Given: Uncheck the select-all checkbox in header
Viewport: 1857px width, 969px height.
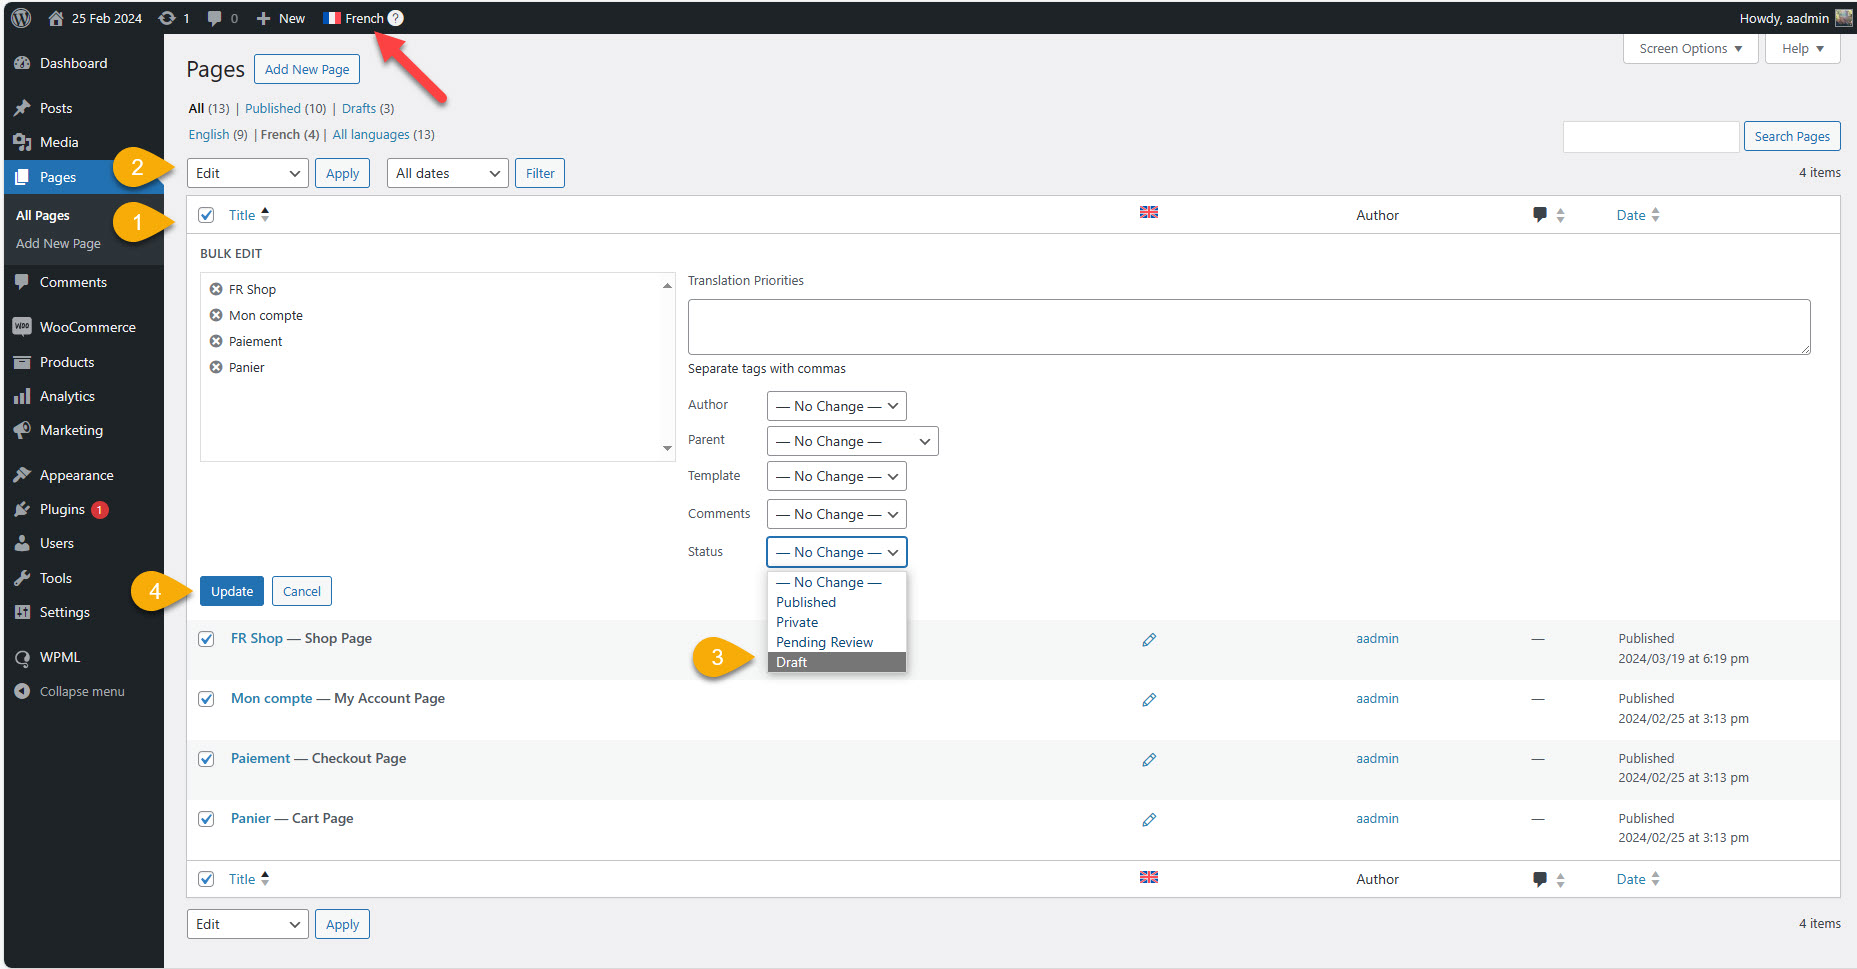Looking at the screenshot, I should pos(206,215).
